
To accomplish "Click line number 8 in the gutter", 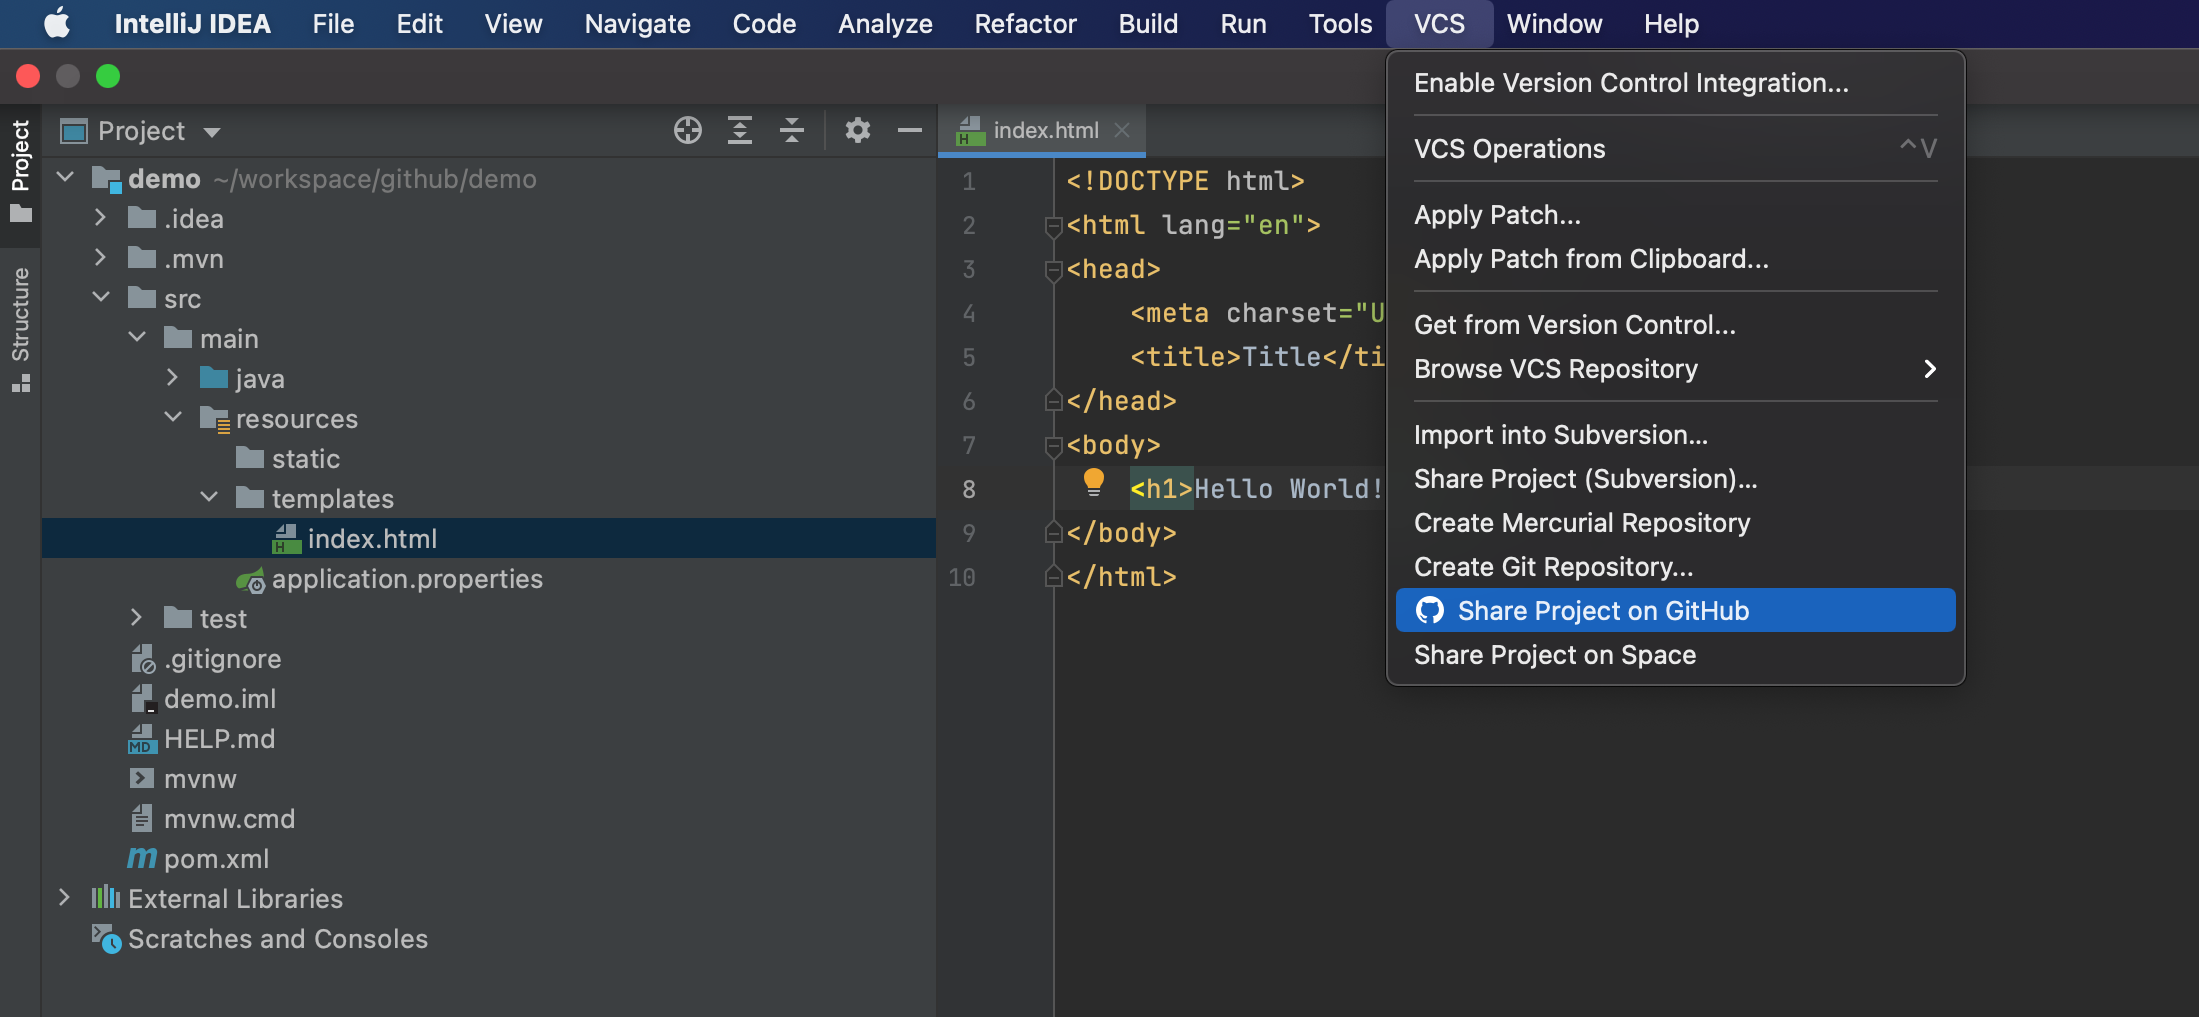I will point(968,489).
